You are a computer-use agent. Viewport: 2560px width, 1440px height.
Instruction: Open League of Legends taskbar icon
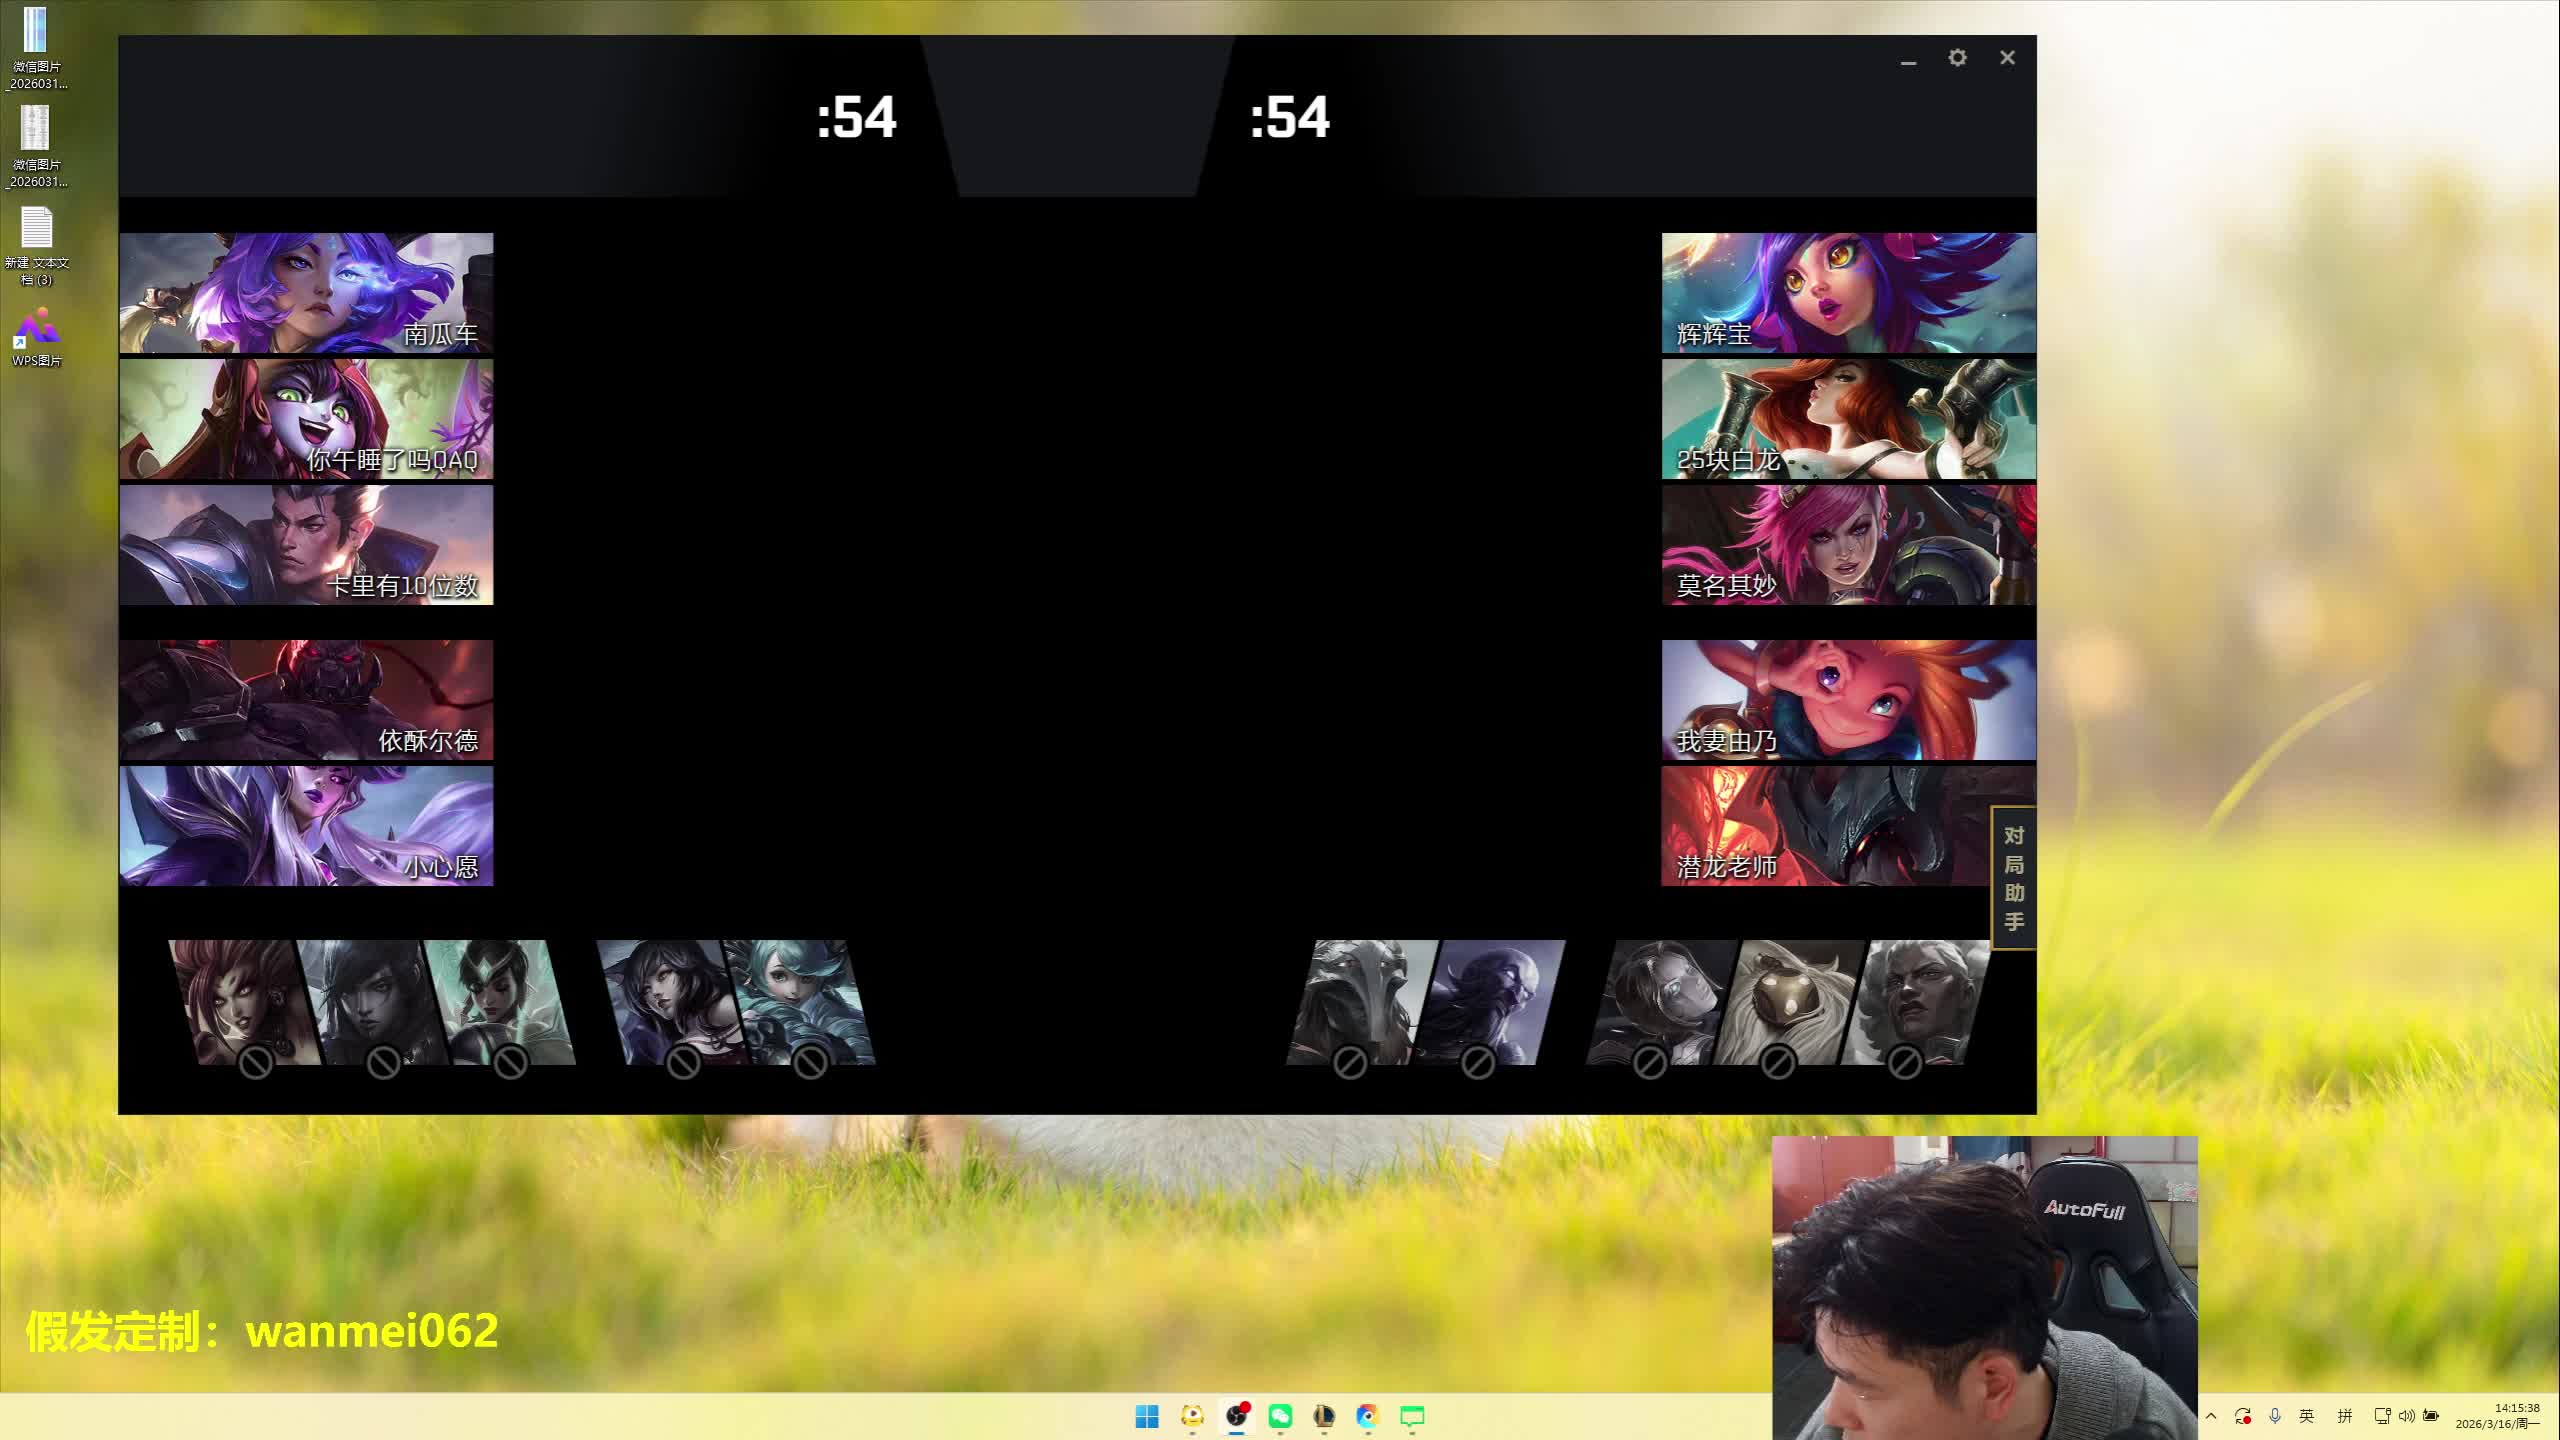point(1324,1416)
